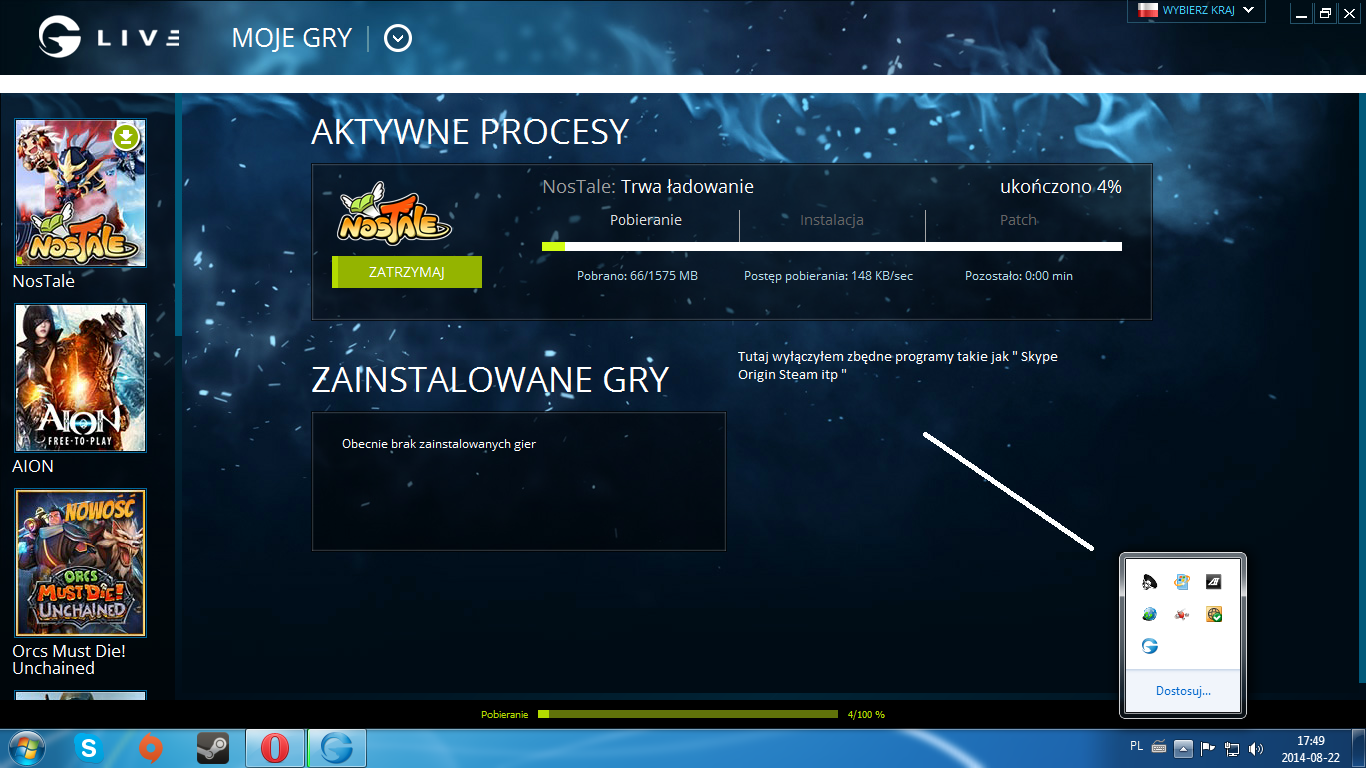Viewport: 1366px width, 768px height.
Task: Click the black hat icon in tray popup
Action: pyautogui.click(x=1150, y=581)
